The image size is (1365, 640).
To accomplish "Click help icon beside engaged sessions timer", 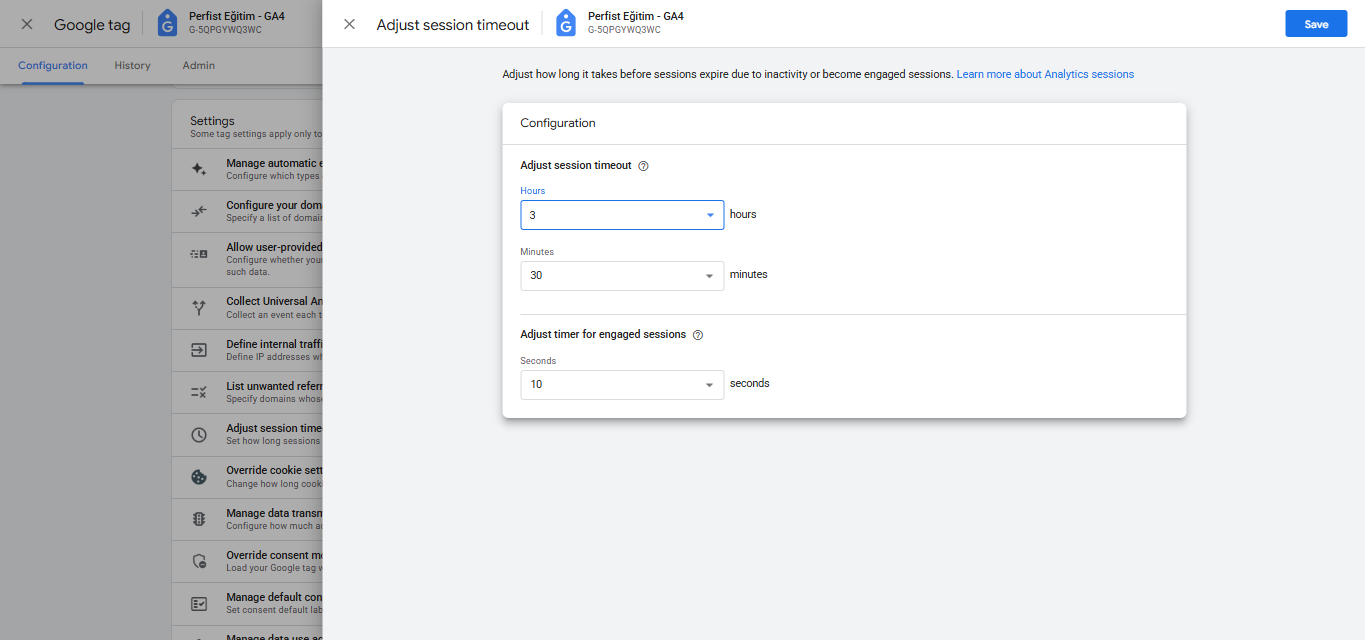I will pos(698,335).
